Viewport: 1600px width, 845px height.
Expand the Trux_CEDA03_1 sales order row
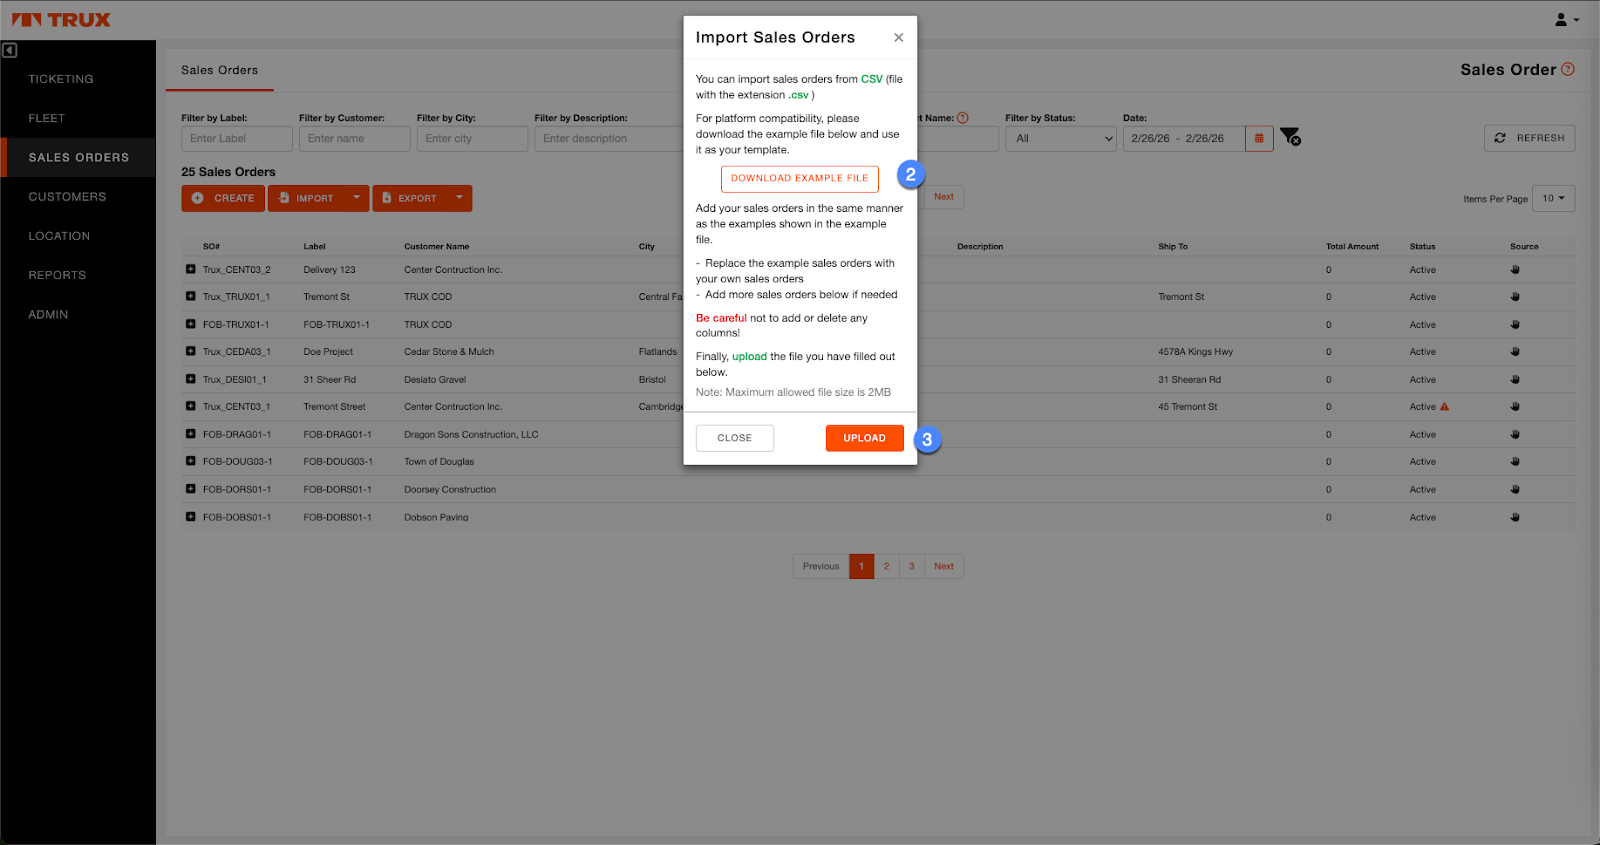click(x=190, y=351)
